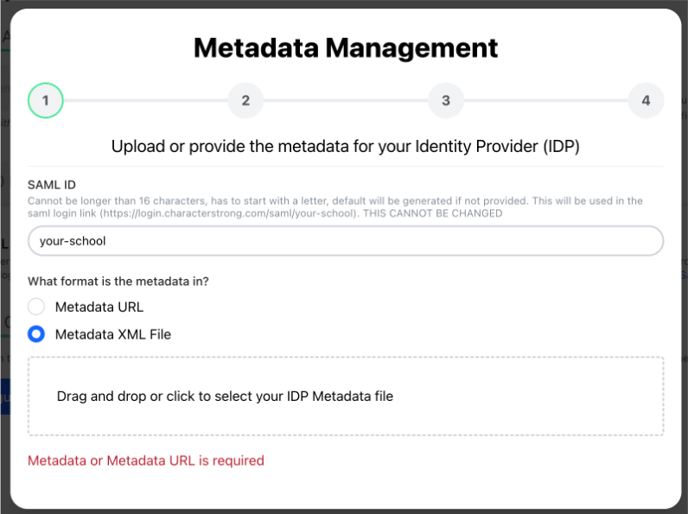Choose the Metadata XML File radio button
The height and width of the screenshot is (514, 688).
(x=37, y=334)
